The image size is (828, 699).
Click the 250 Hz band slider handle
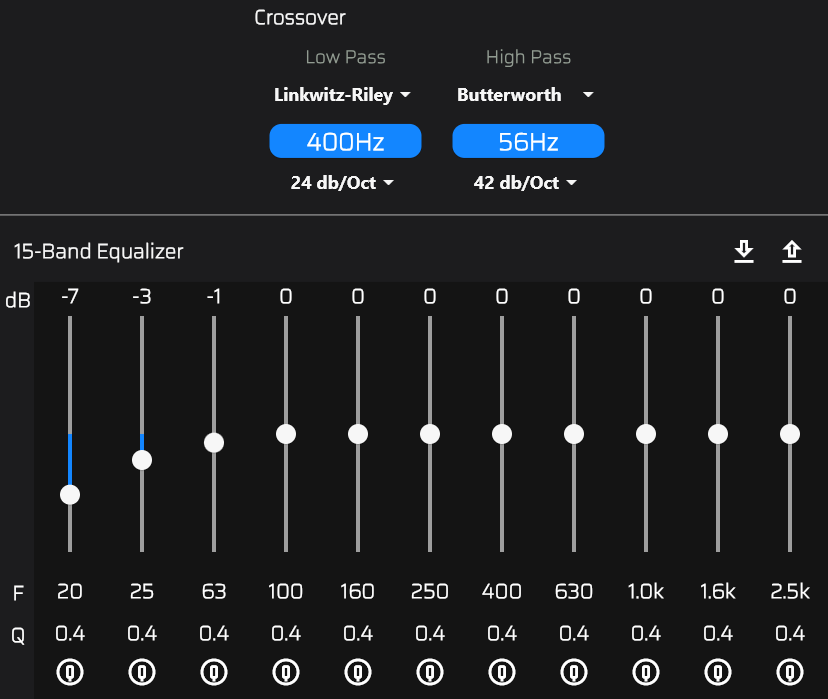coord(430,434)
